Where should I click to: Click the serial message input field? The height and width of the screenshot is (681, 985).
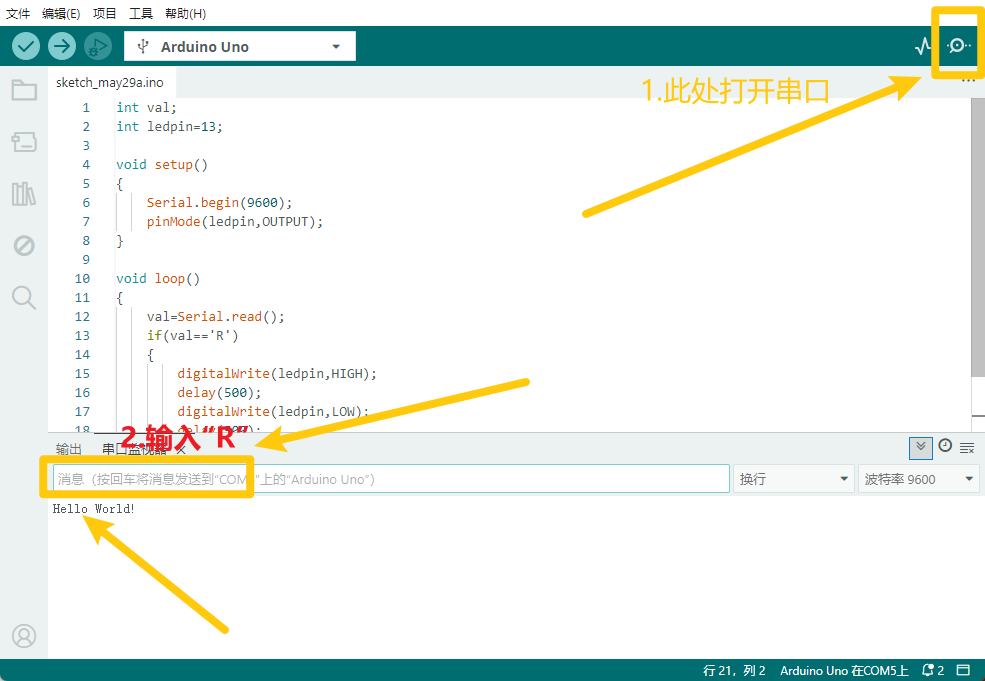(x=391, y=479)
